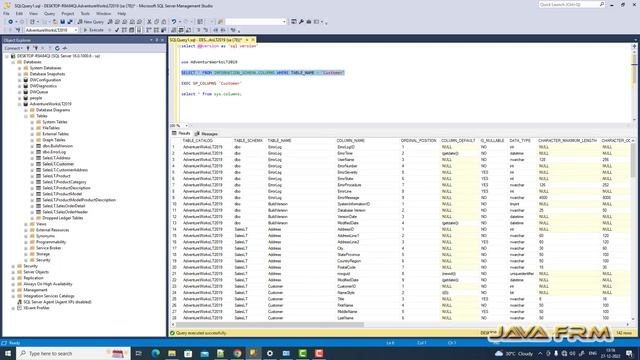
Task: Click the Paste toolbar icon
Action: click(164, 22)
